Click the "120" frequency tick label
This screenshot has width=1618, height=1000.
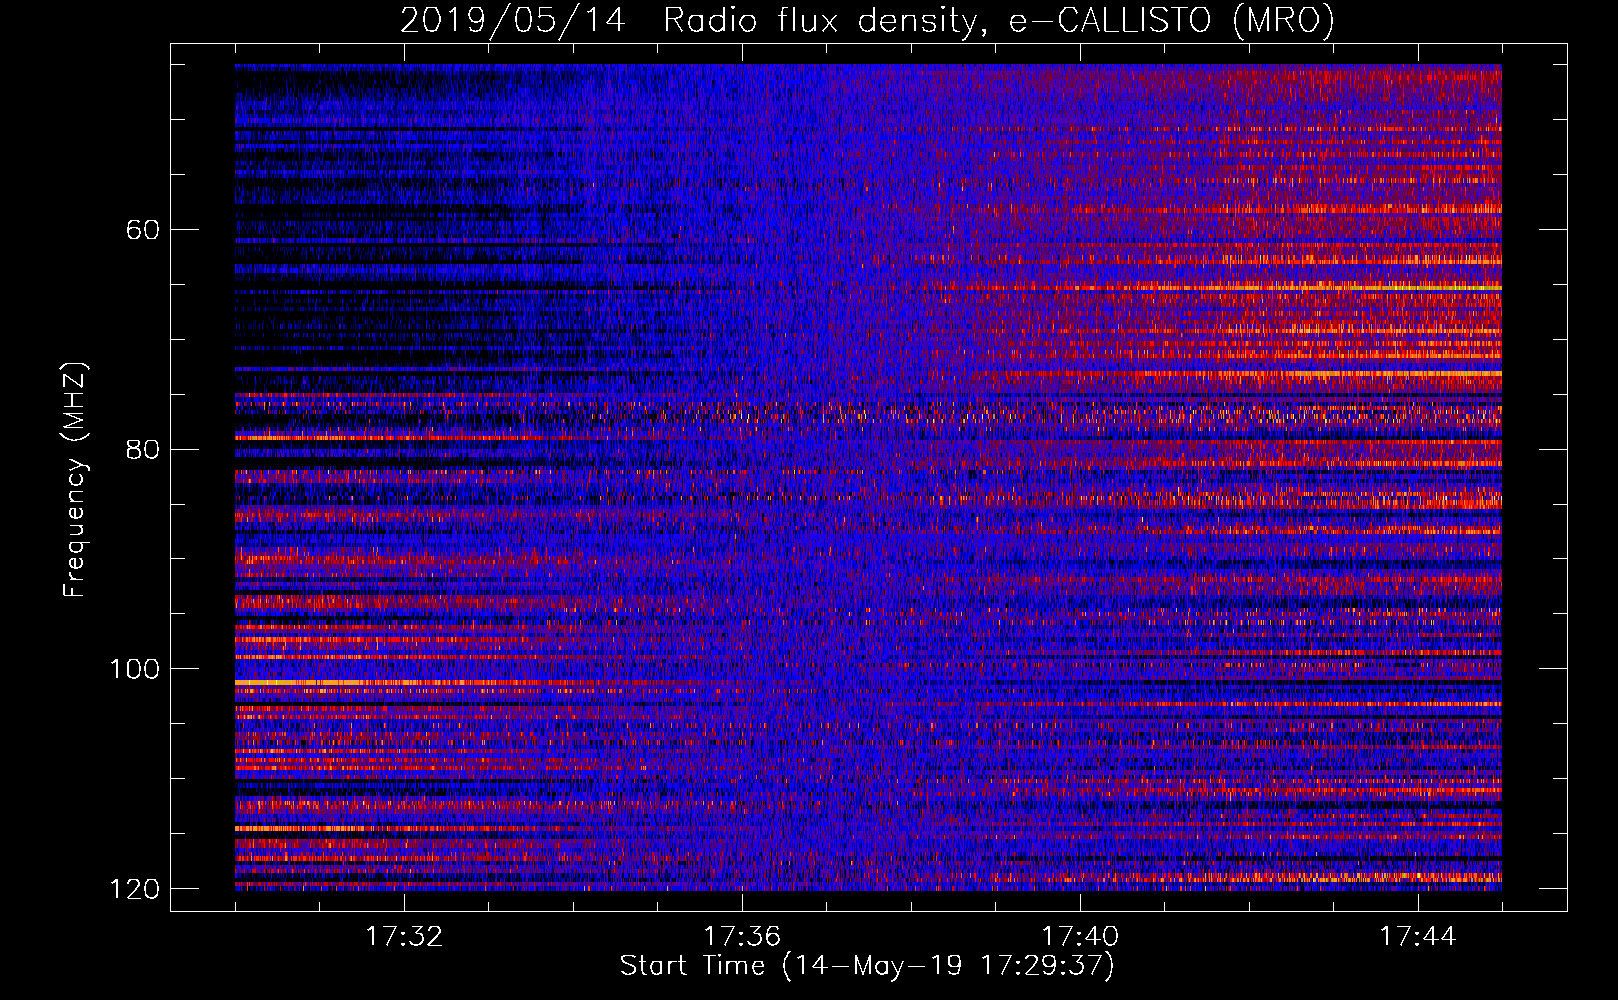coord(134,889)
